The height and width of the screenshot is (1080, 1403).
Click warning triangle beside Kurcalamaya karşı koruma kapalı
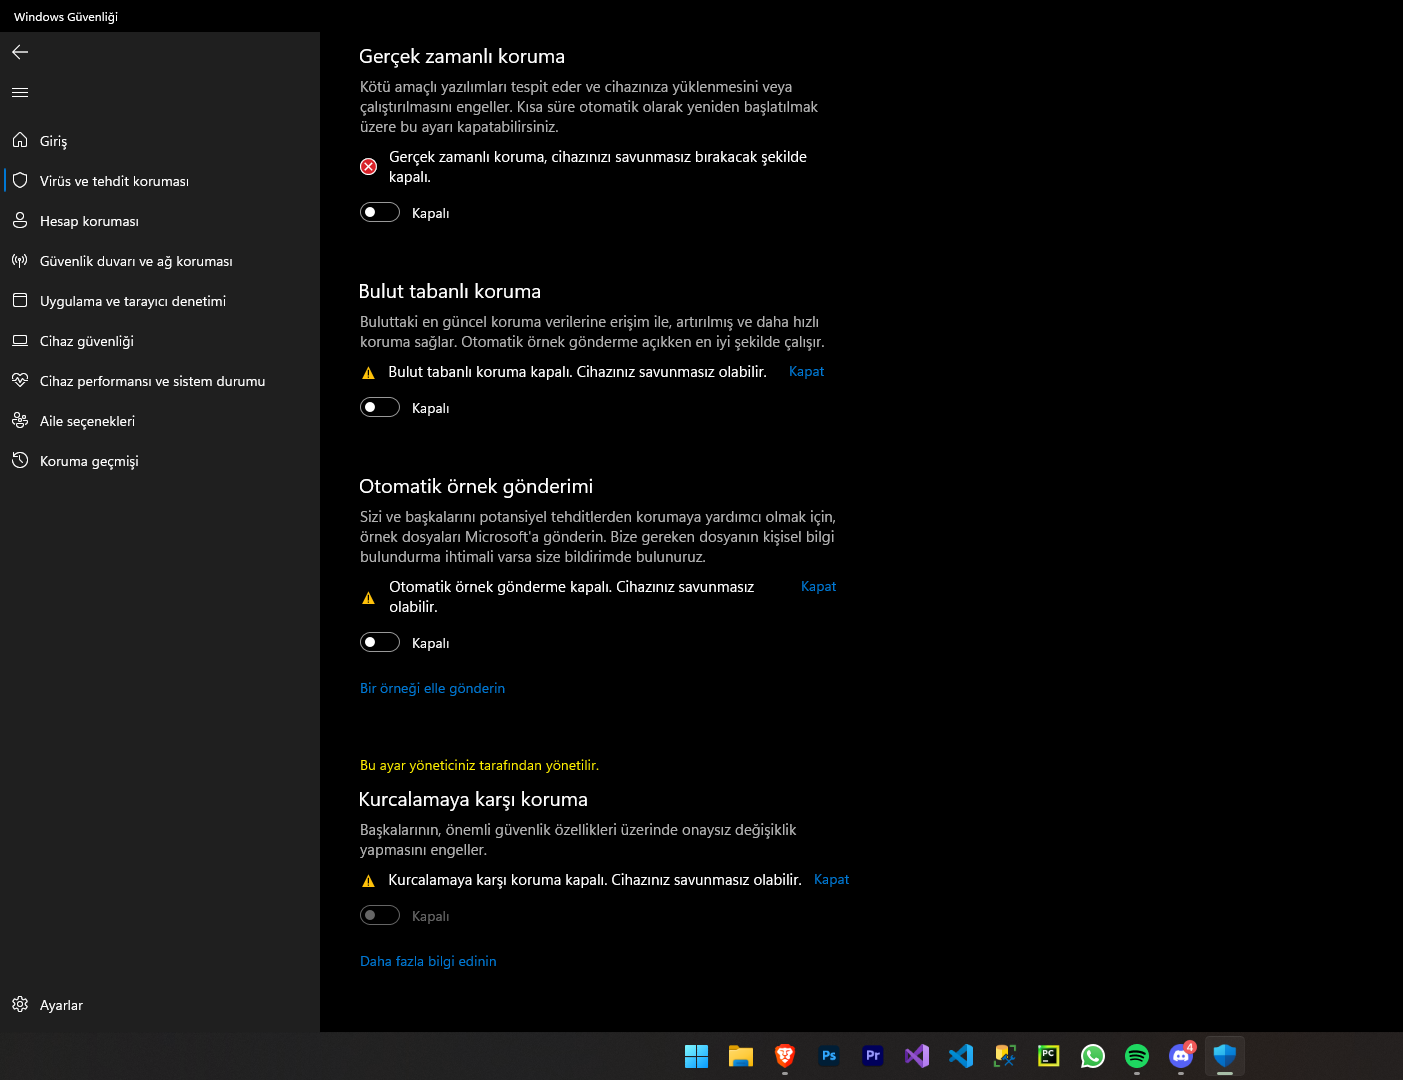[368, 881]
